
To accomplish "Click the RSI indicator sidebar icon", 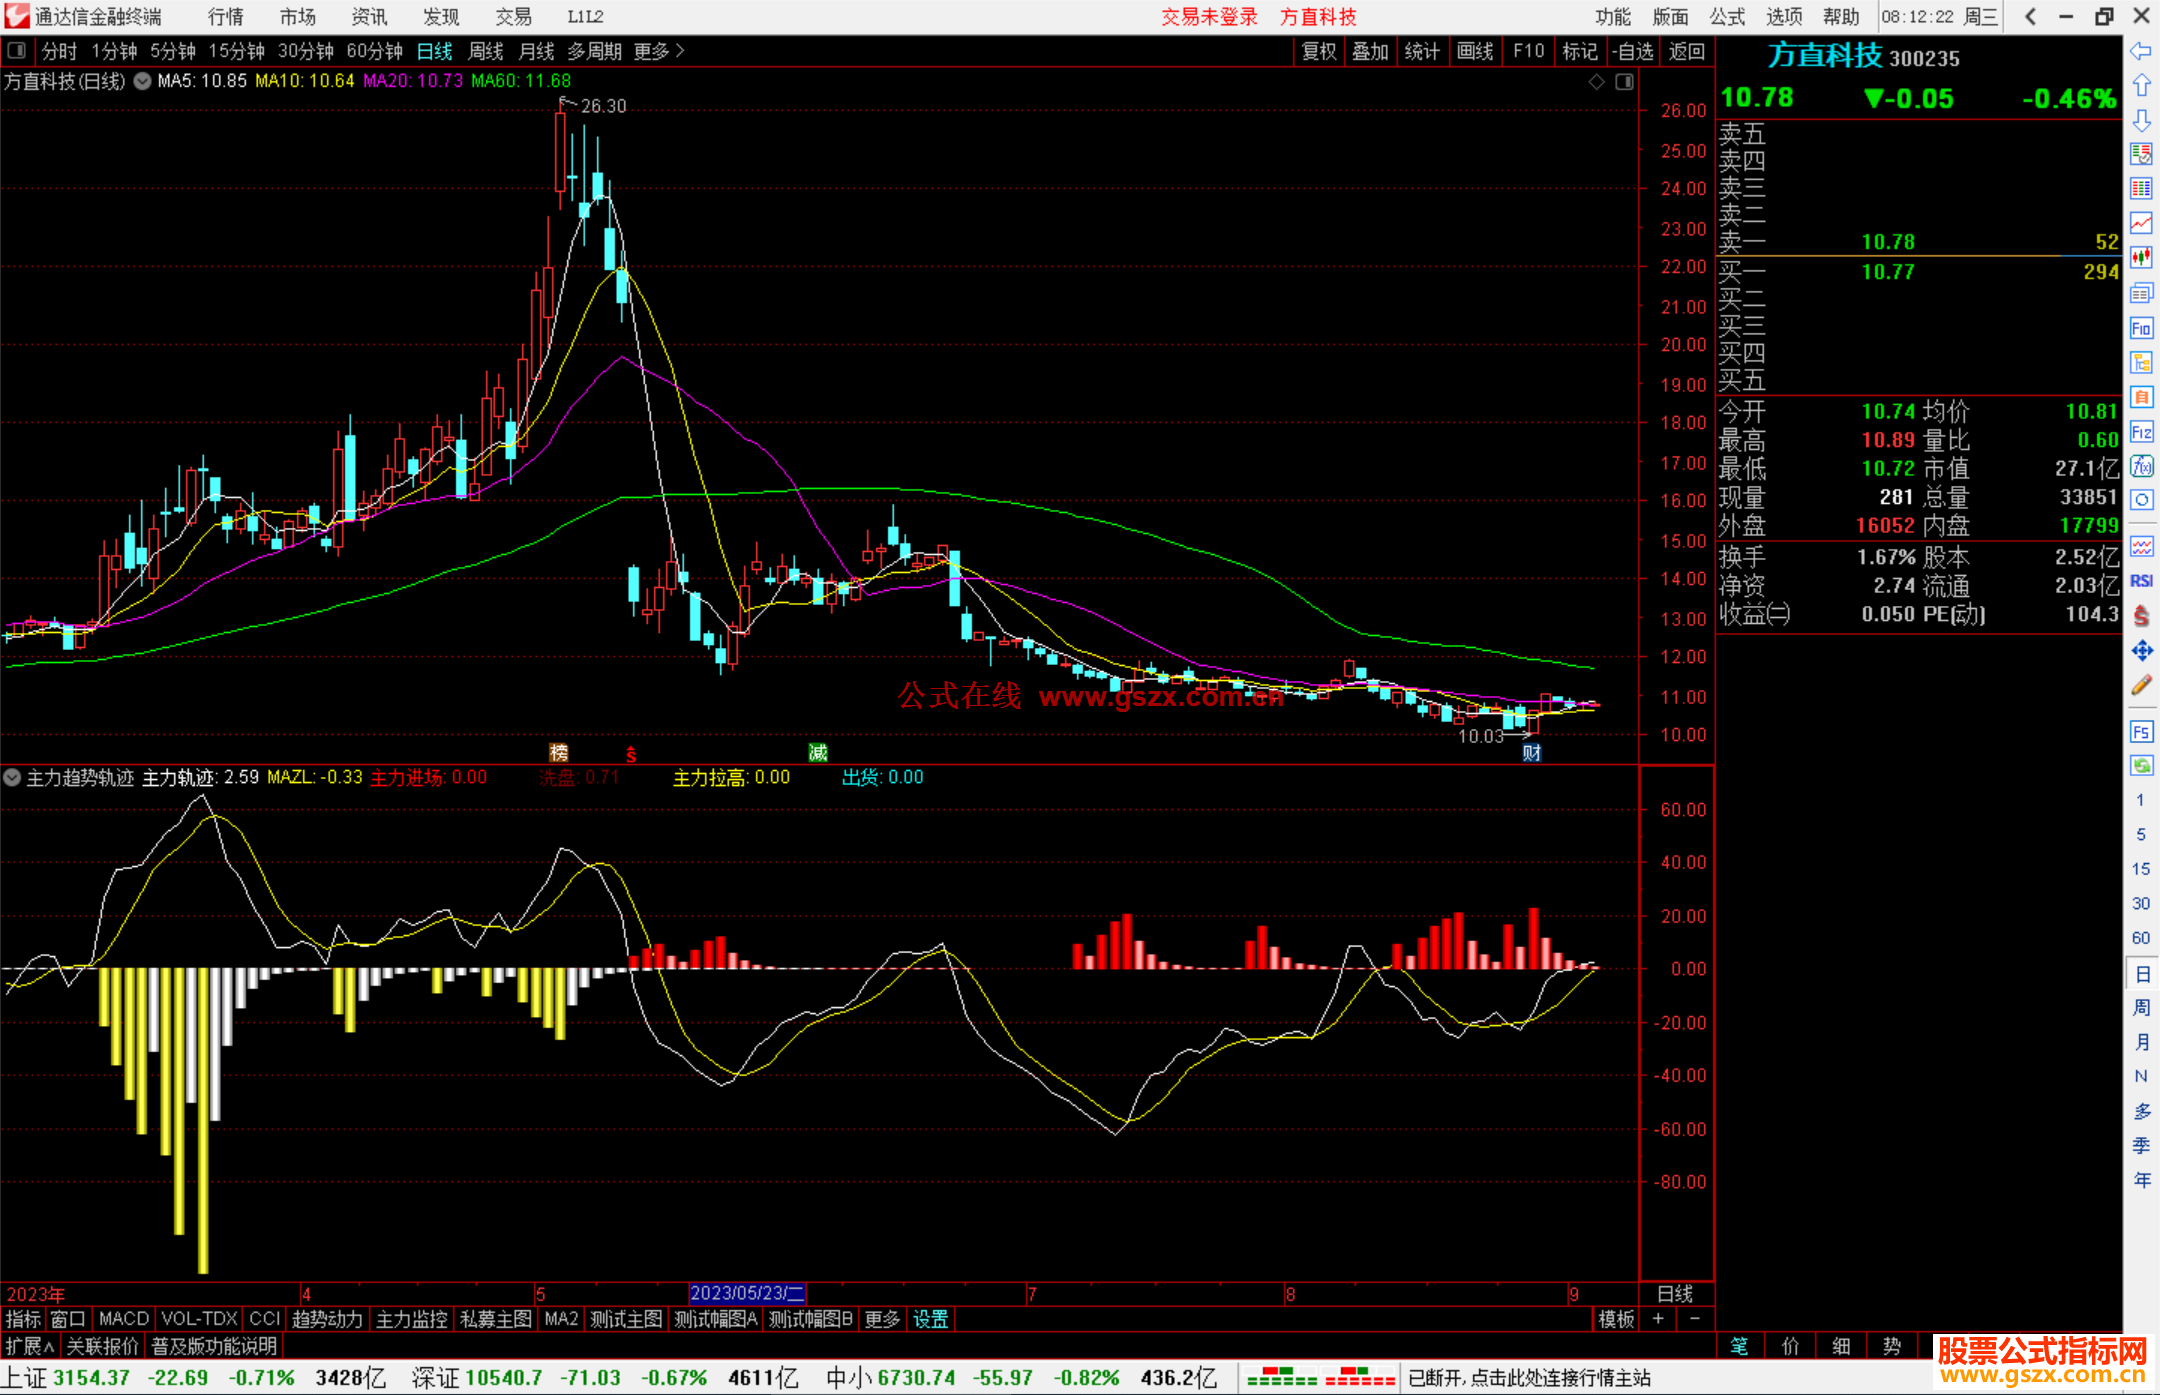I will point(2141,581).
